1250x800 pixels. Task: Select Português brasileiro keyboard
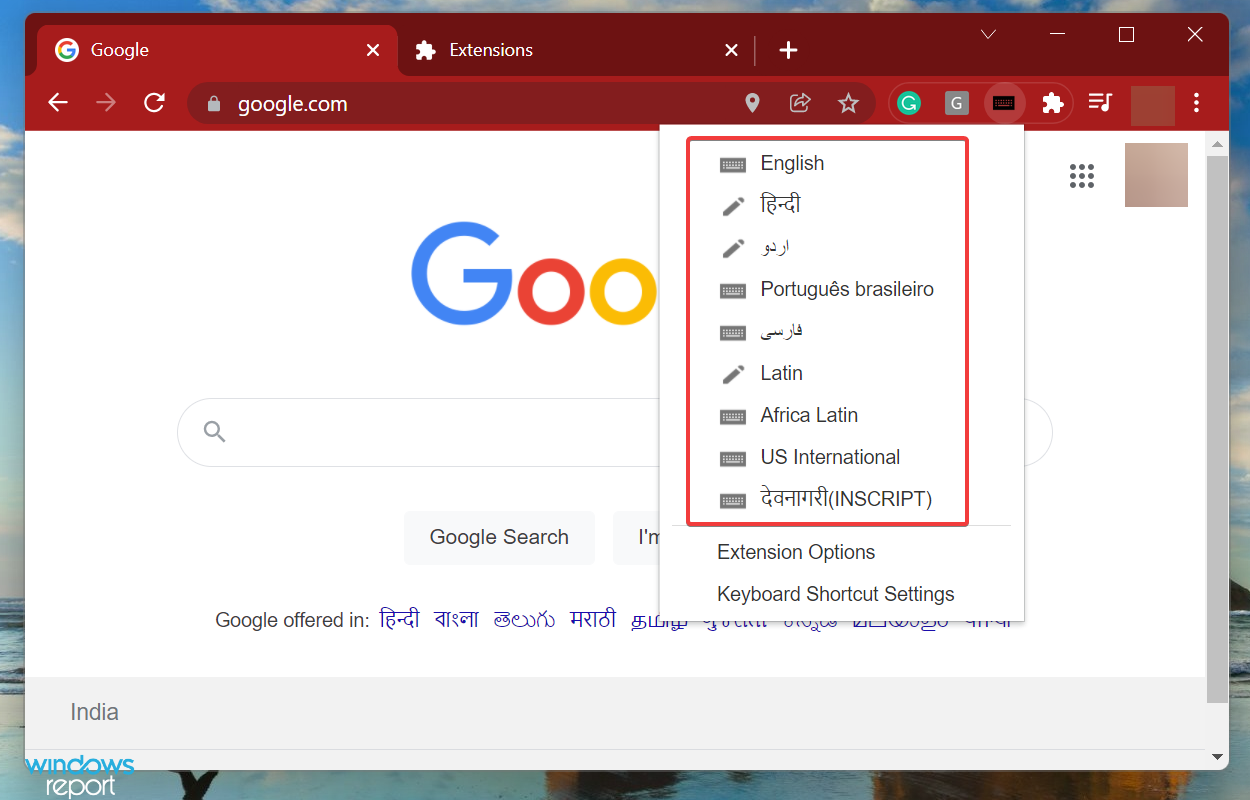coord(828,289)
